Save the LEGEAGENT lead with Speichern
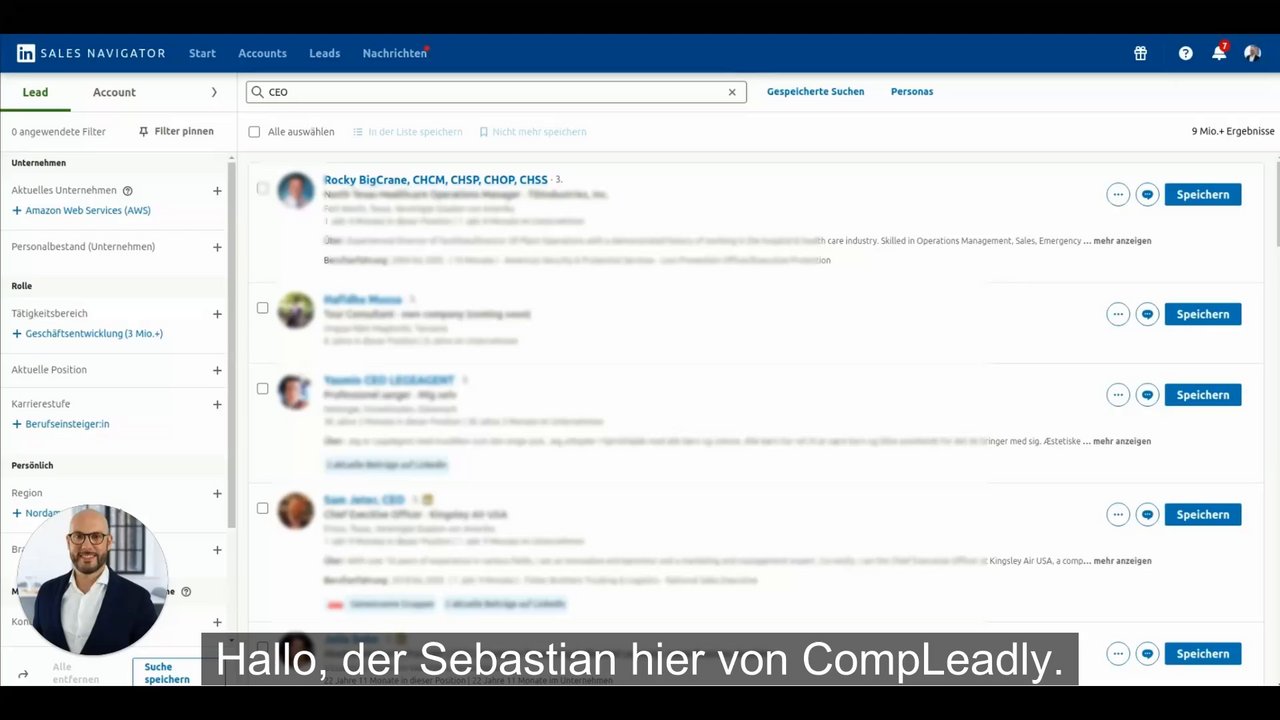Screen dimensions: 1280x720 [1203, 395]
